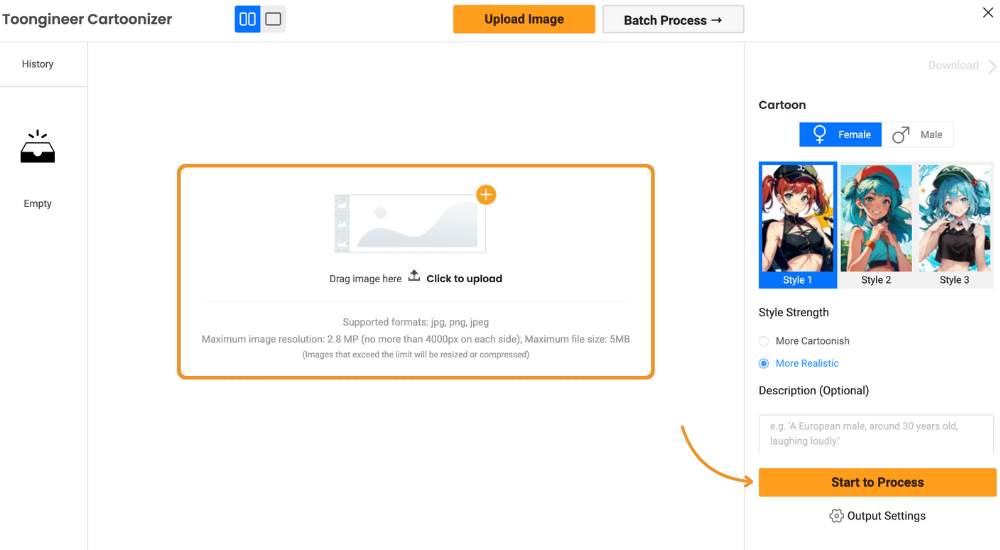1000x550 pixels.
Task: Click the Click to upload link
Action: pyautogui.click(x=464, y=278)
